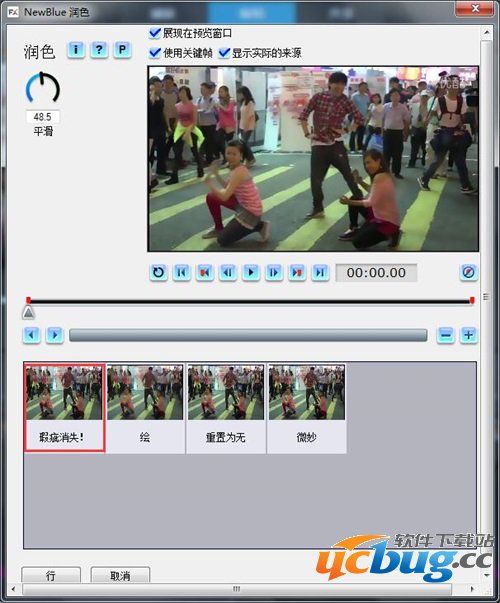Click the timecode 00:00.00 field
Screen dimensions: 500x603
(376, 273)
